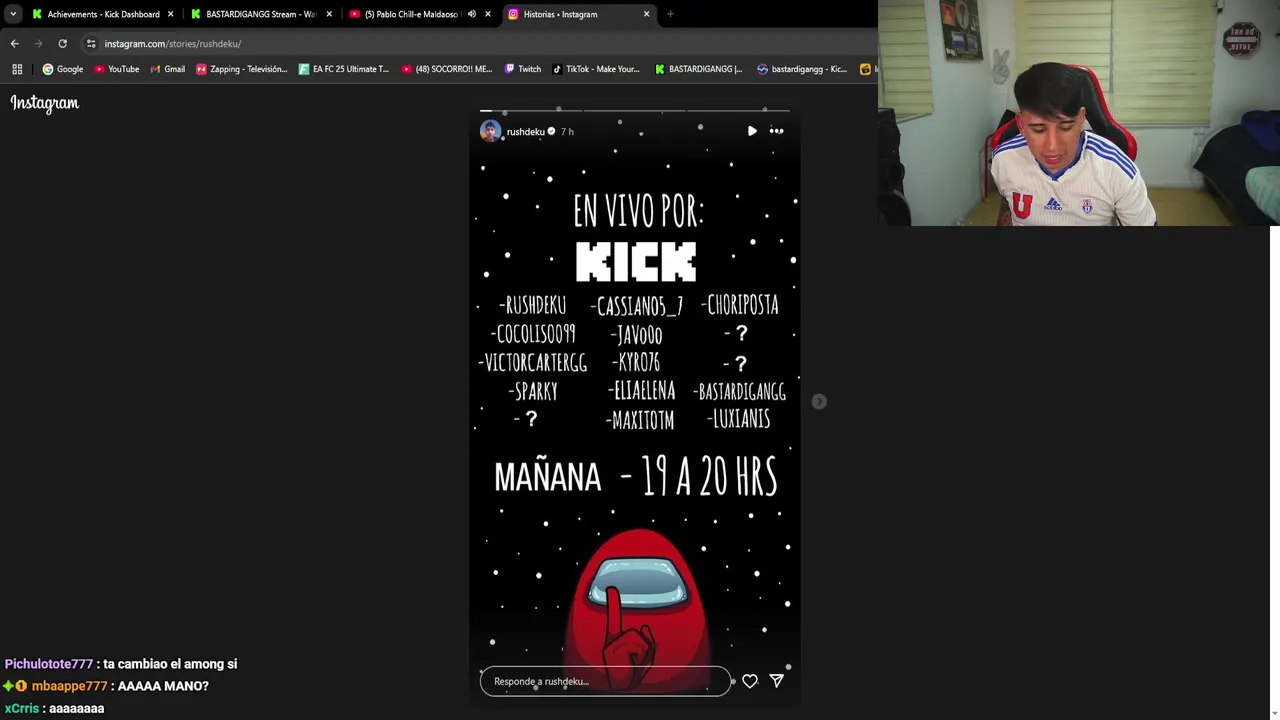Screen dimensions: 1280x720
Task: Open the story more options menu
Action: pyautogui.click(x=776, y=131)
